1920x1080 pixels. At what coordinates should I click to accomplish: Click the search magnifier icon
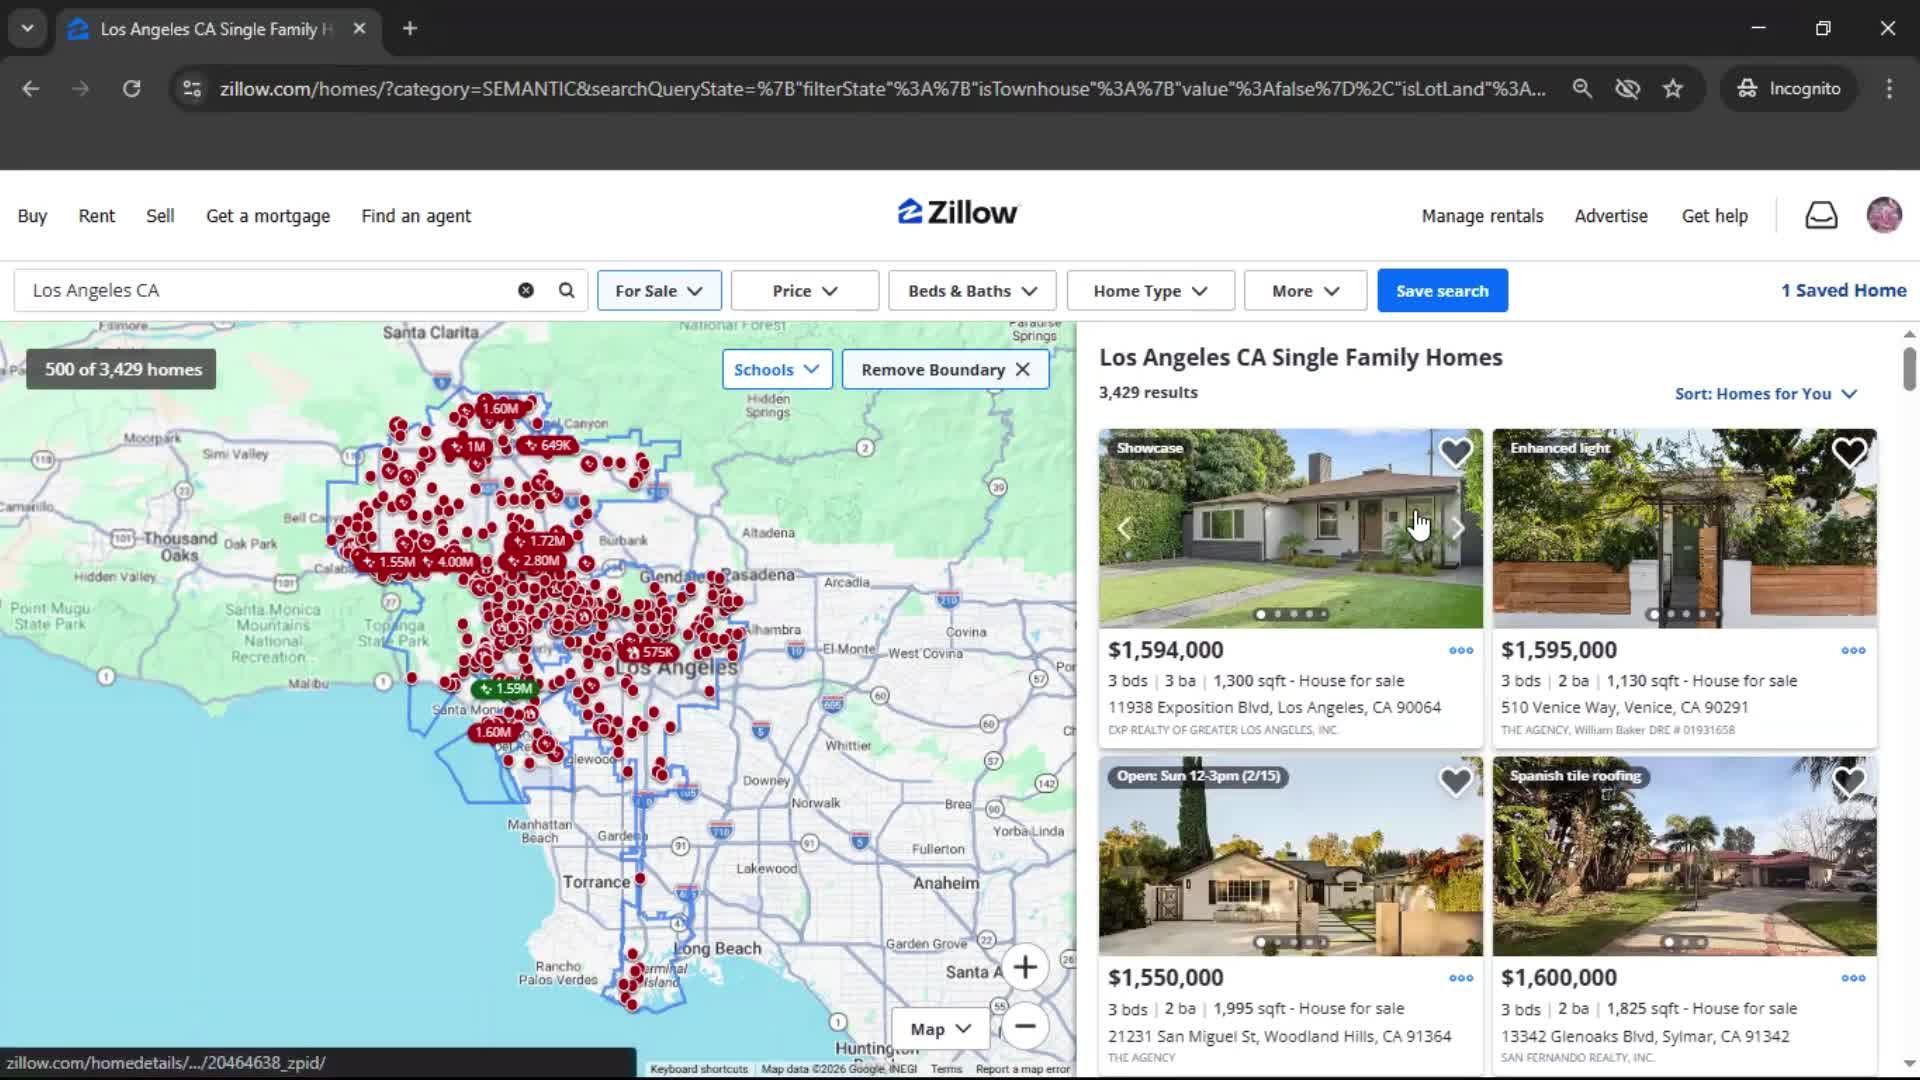click(566, 290)
